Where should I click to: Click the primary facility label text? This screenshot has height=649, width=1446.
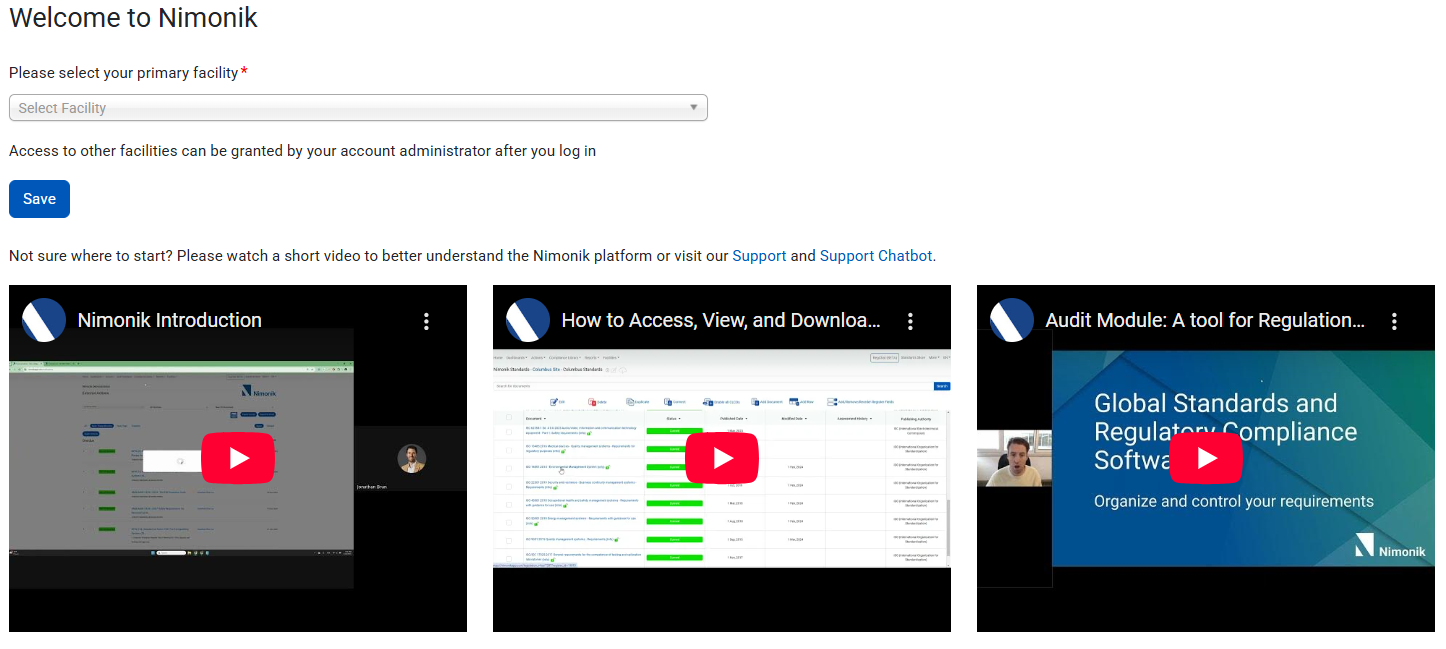[x=124, y=73]
